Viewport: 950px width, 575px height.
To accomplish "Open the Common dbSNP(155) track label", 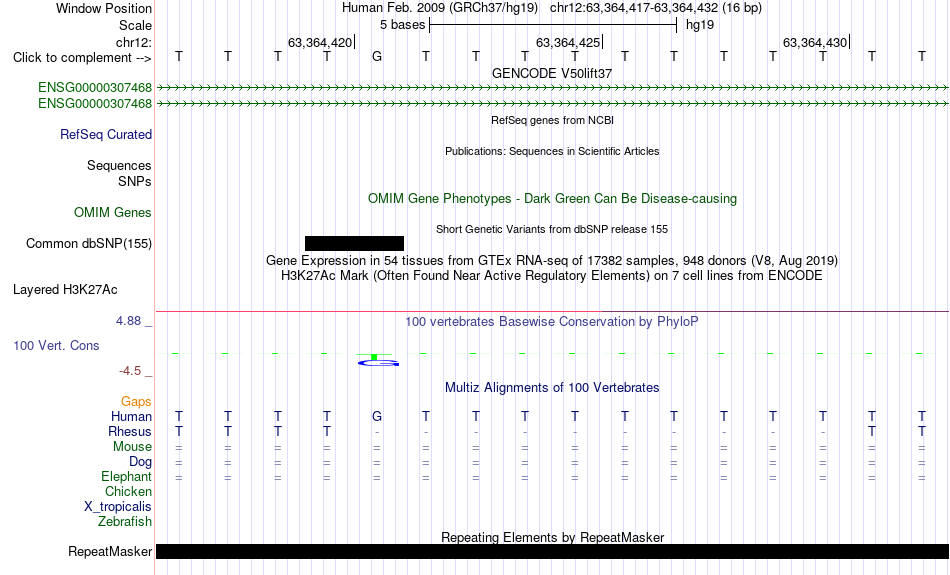I will [x=89, y=244].
